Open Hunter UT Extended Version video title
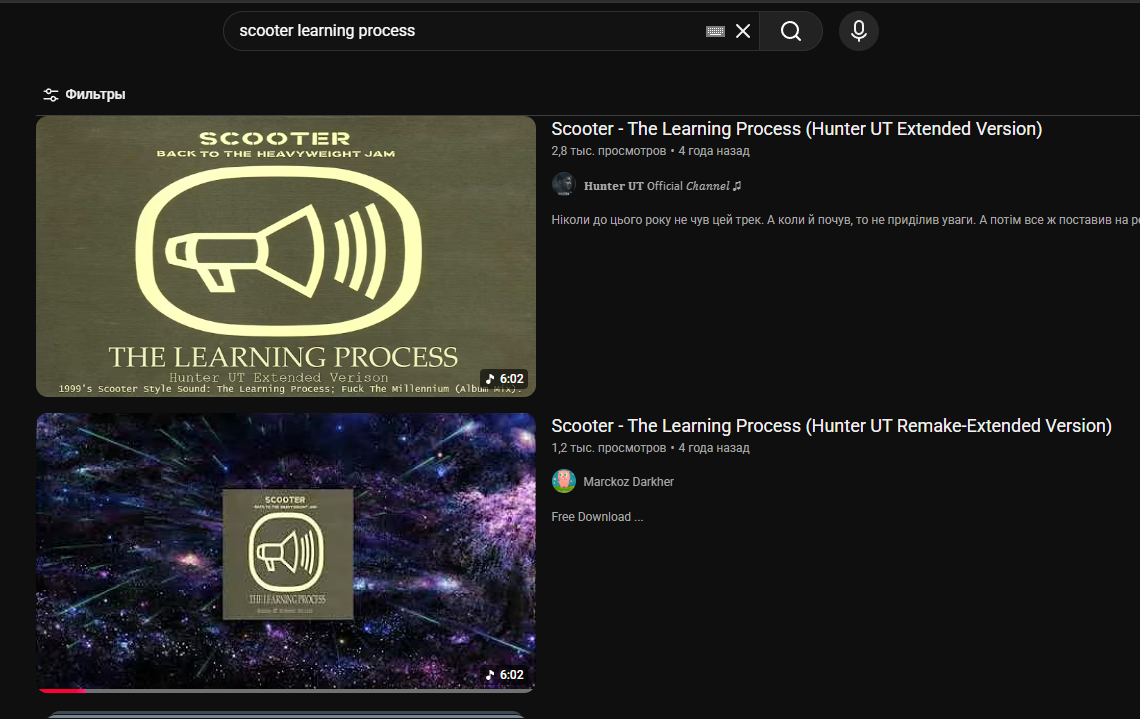This screenshot has height=719, width=1140. 796,129
